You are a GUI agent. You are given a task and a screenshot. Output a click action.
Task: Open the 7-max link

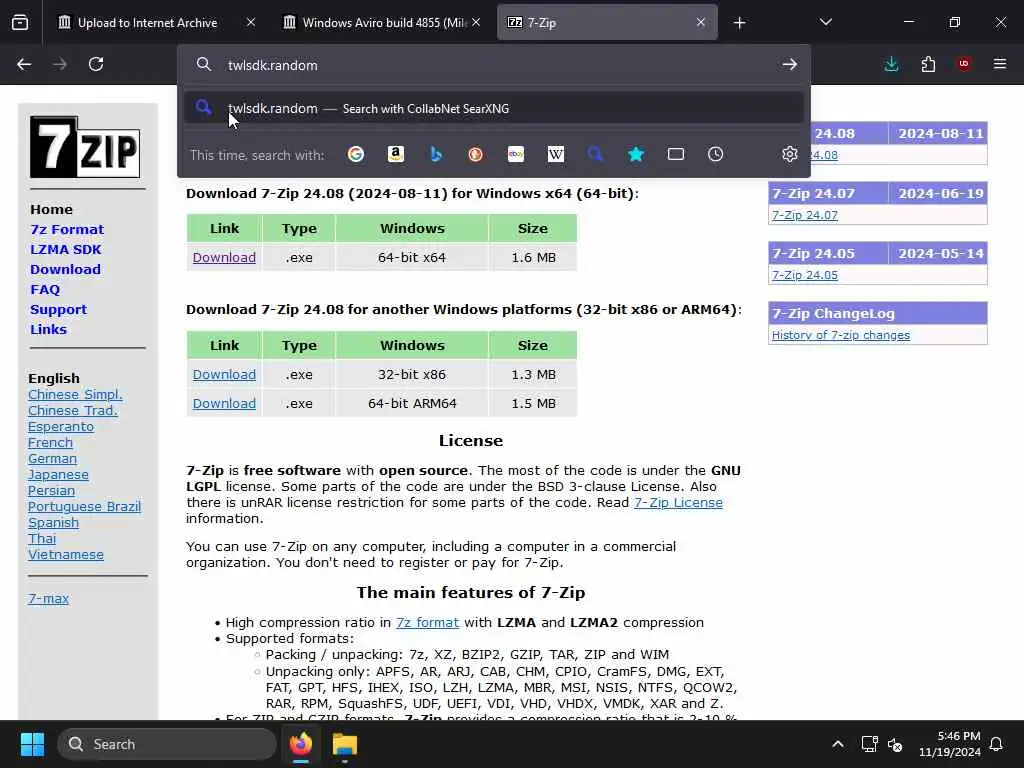(x=48, y=598)
